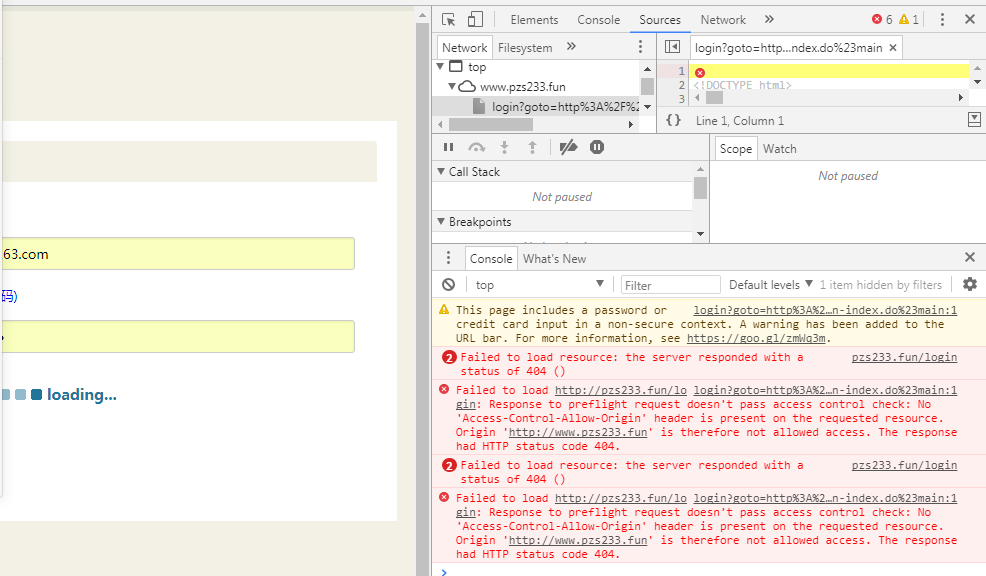Hide the sources navigator pane
This screenshot has width=986, height=576.
672,47
